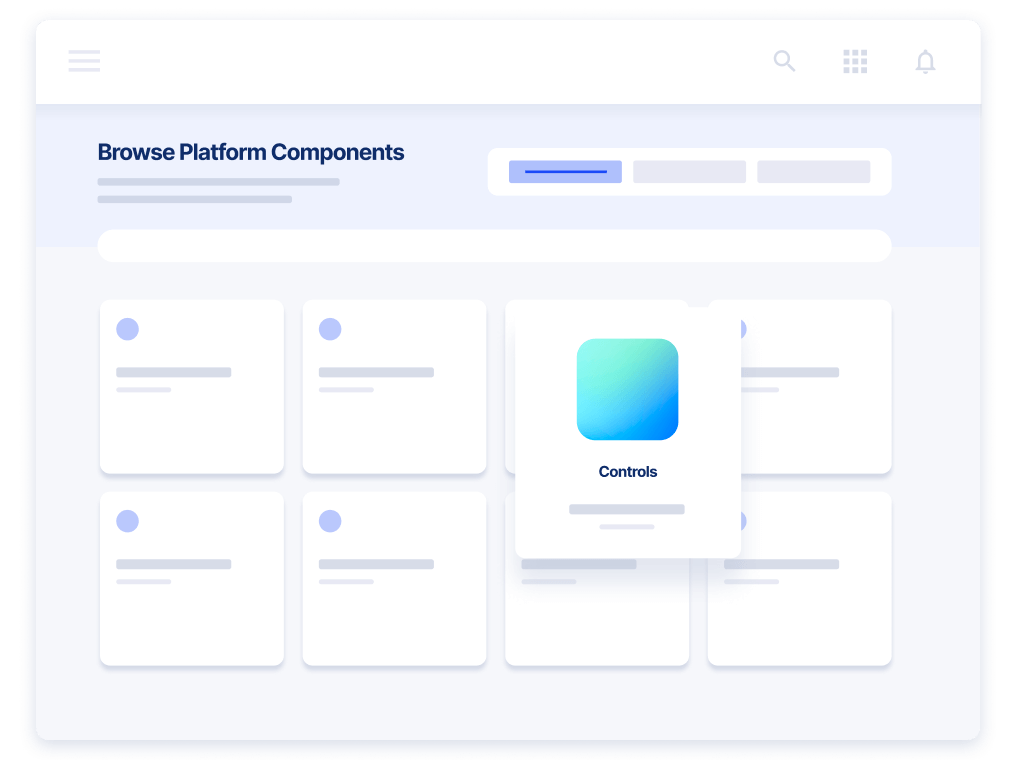Click inside the rounded search input field

(x=494, y=246)
